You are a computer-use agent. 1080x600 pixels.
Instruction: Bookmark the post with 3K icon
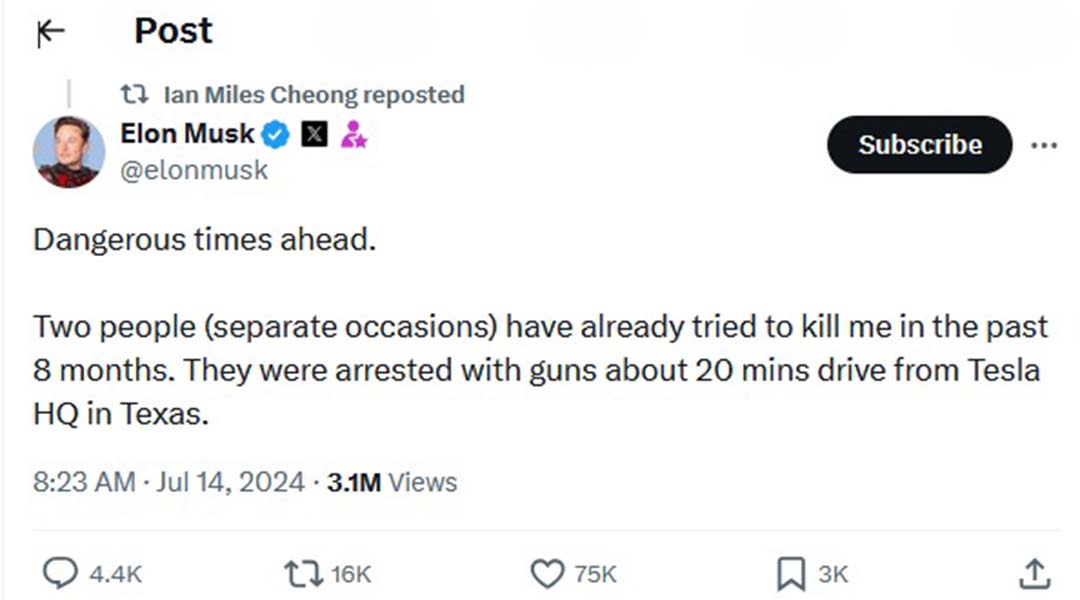tap(791, 574)
